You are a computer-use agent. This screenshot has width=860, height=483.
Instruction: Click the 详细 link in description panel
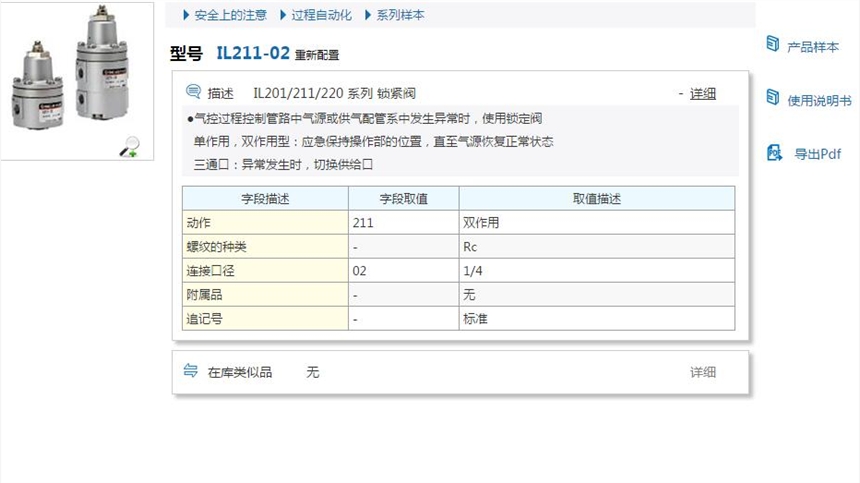point(702,93)
